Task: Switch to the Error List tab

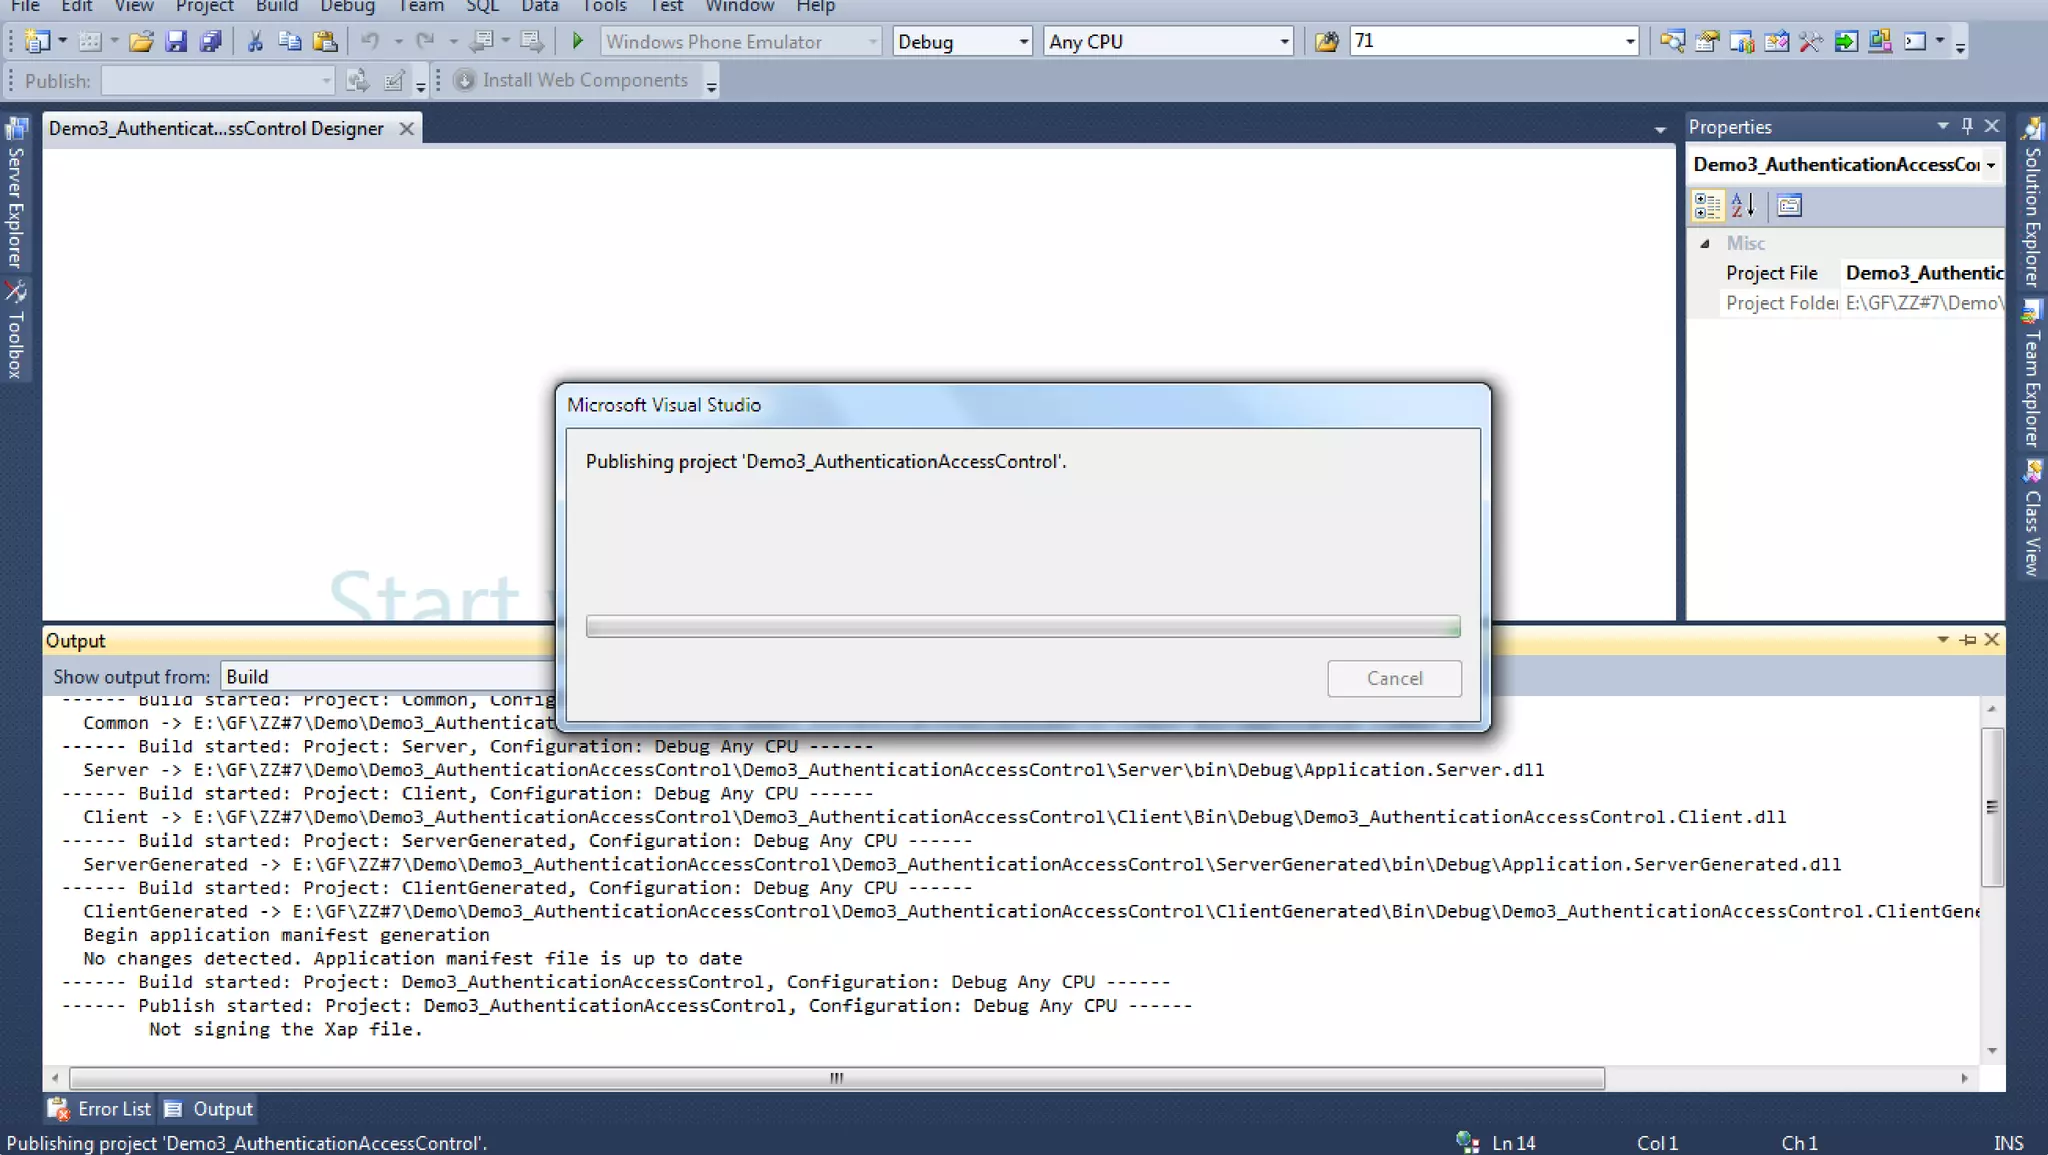Action: [x=100, y=1109]
